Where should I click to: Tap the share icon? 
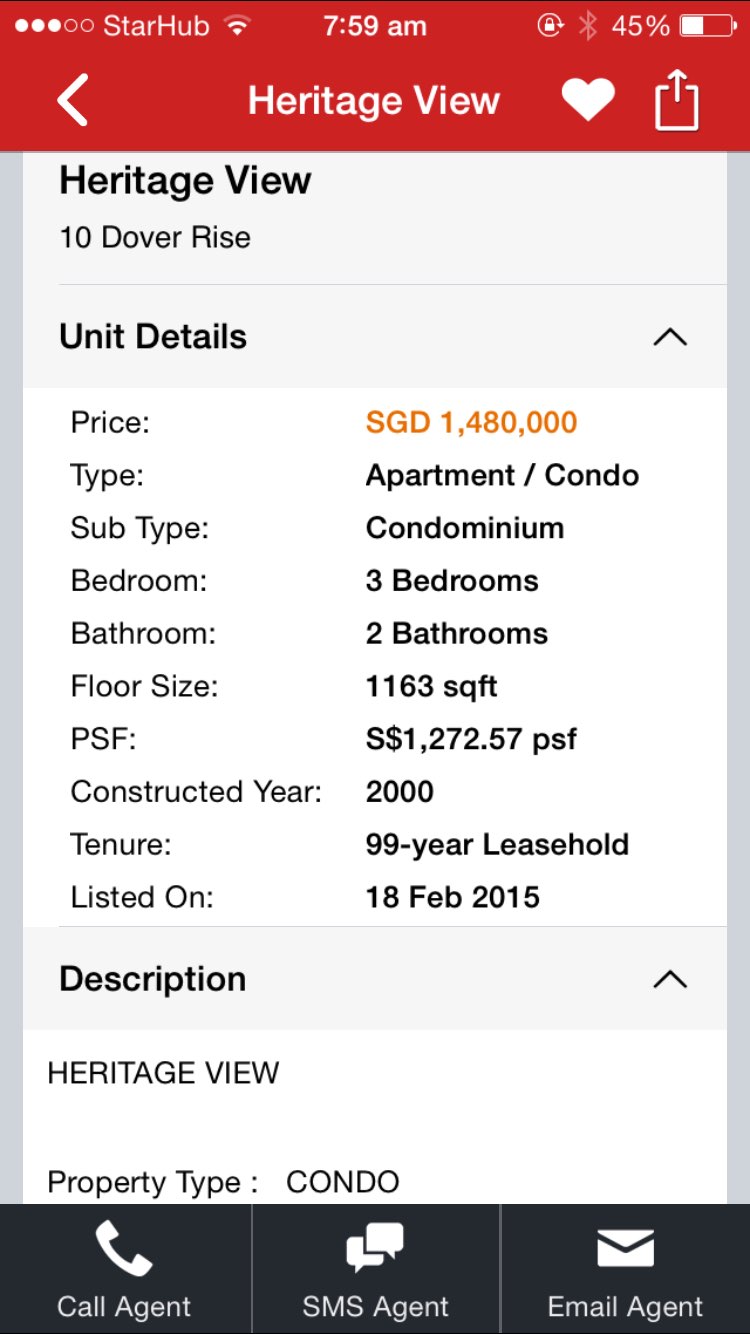(676, 99)
